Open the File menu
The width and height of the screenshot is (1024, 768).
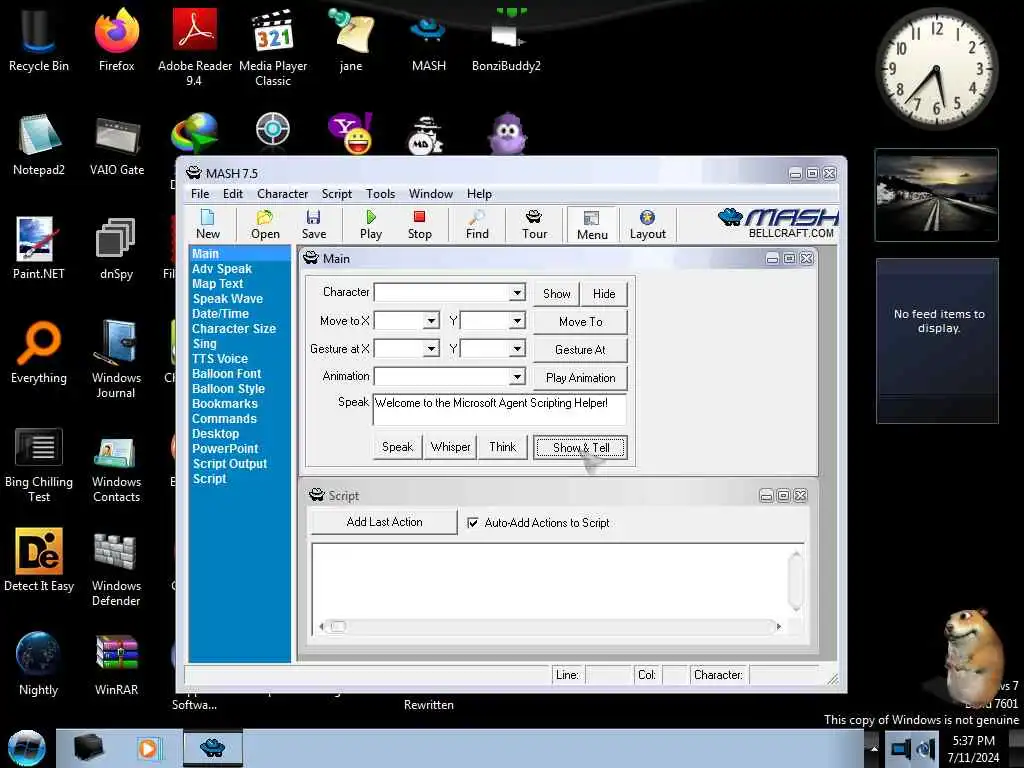pyautogui.click(x=200, y=194)
